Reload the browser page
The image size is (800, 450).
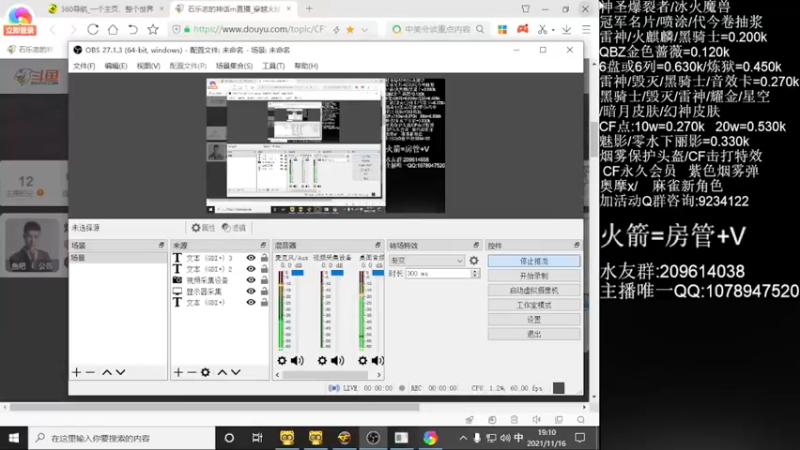(93, 30)
